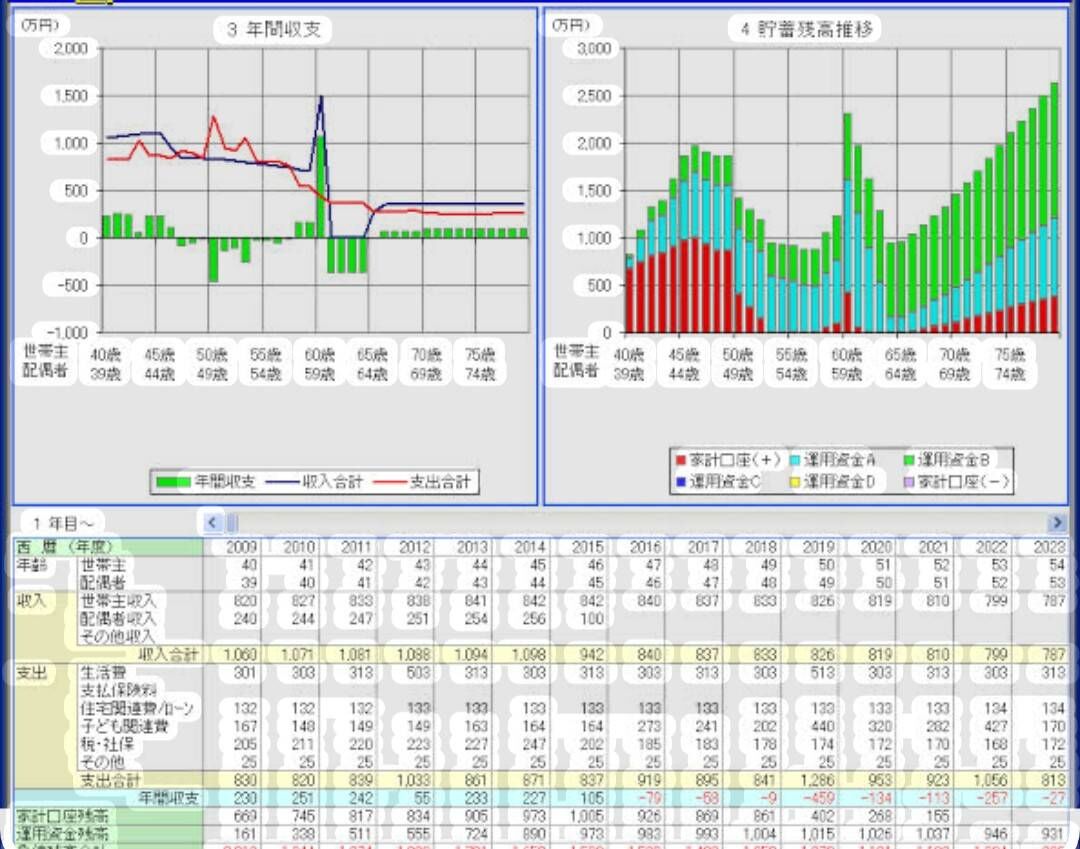Screen dimensions: 1080x849
Task: Click the red 支出合計 legend line
Action: click(x=390, y=482)
